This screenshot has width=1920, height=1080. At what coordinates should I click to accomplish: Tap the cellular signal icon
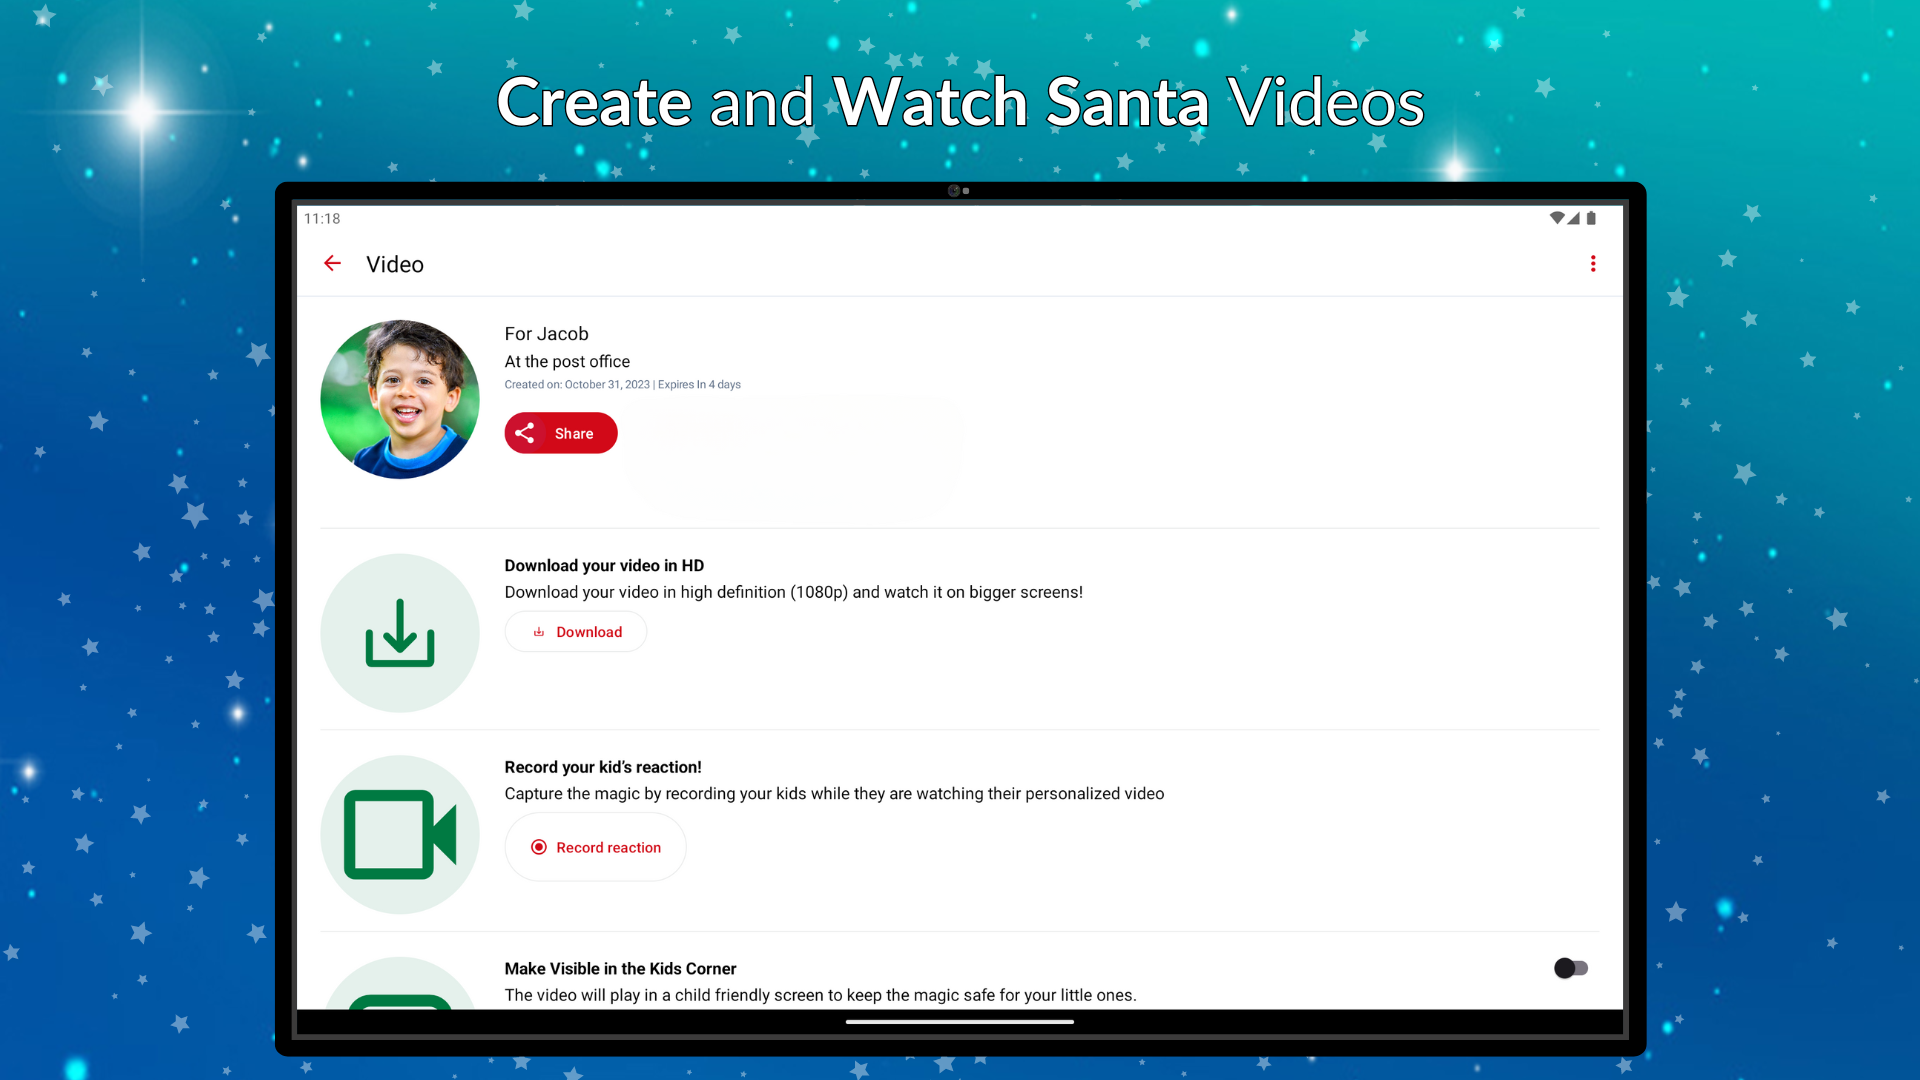1574,218
